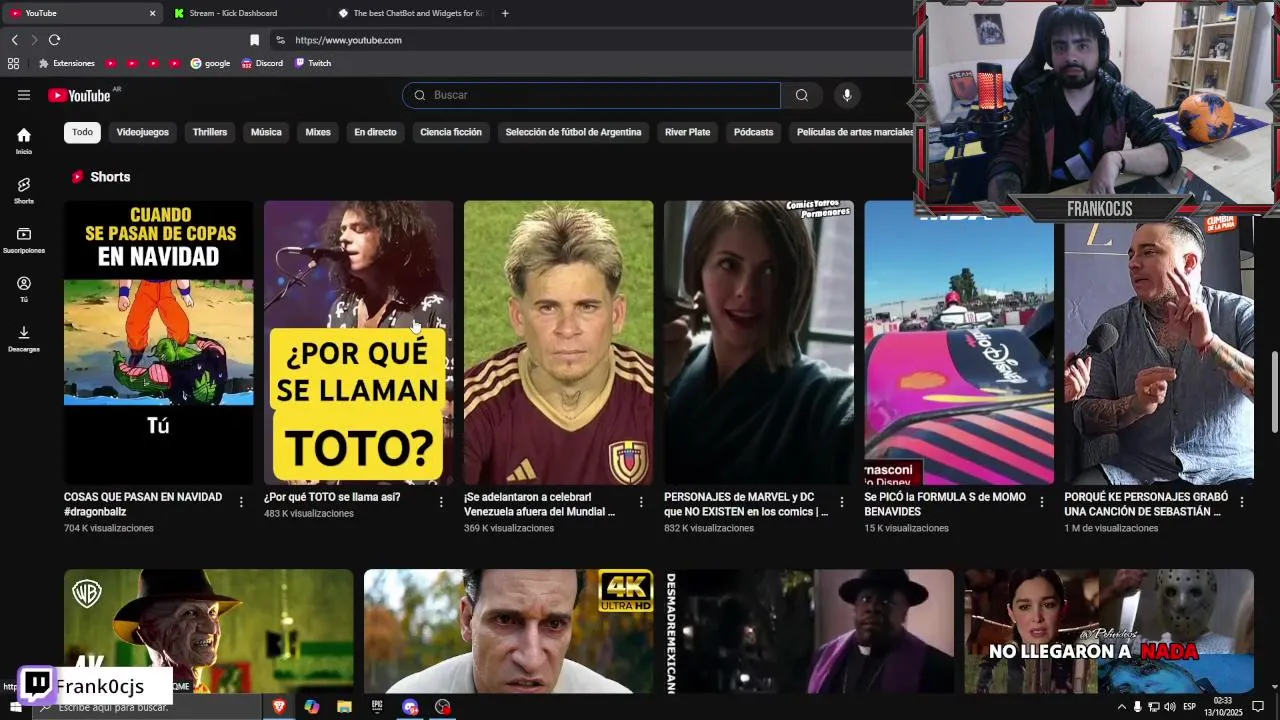
Task: Select the En directo filter chip
Action: click(x=375, y=132)
